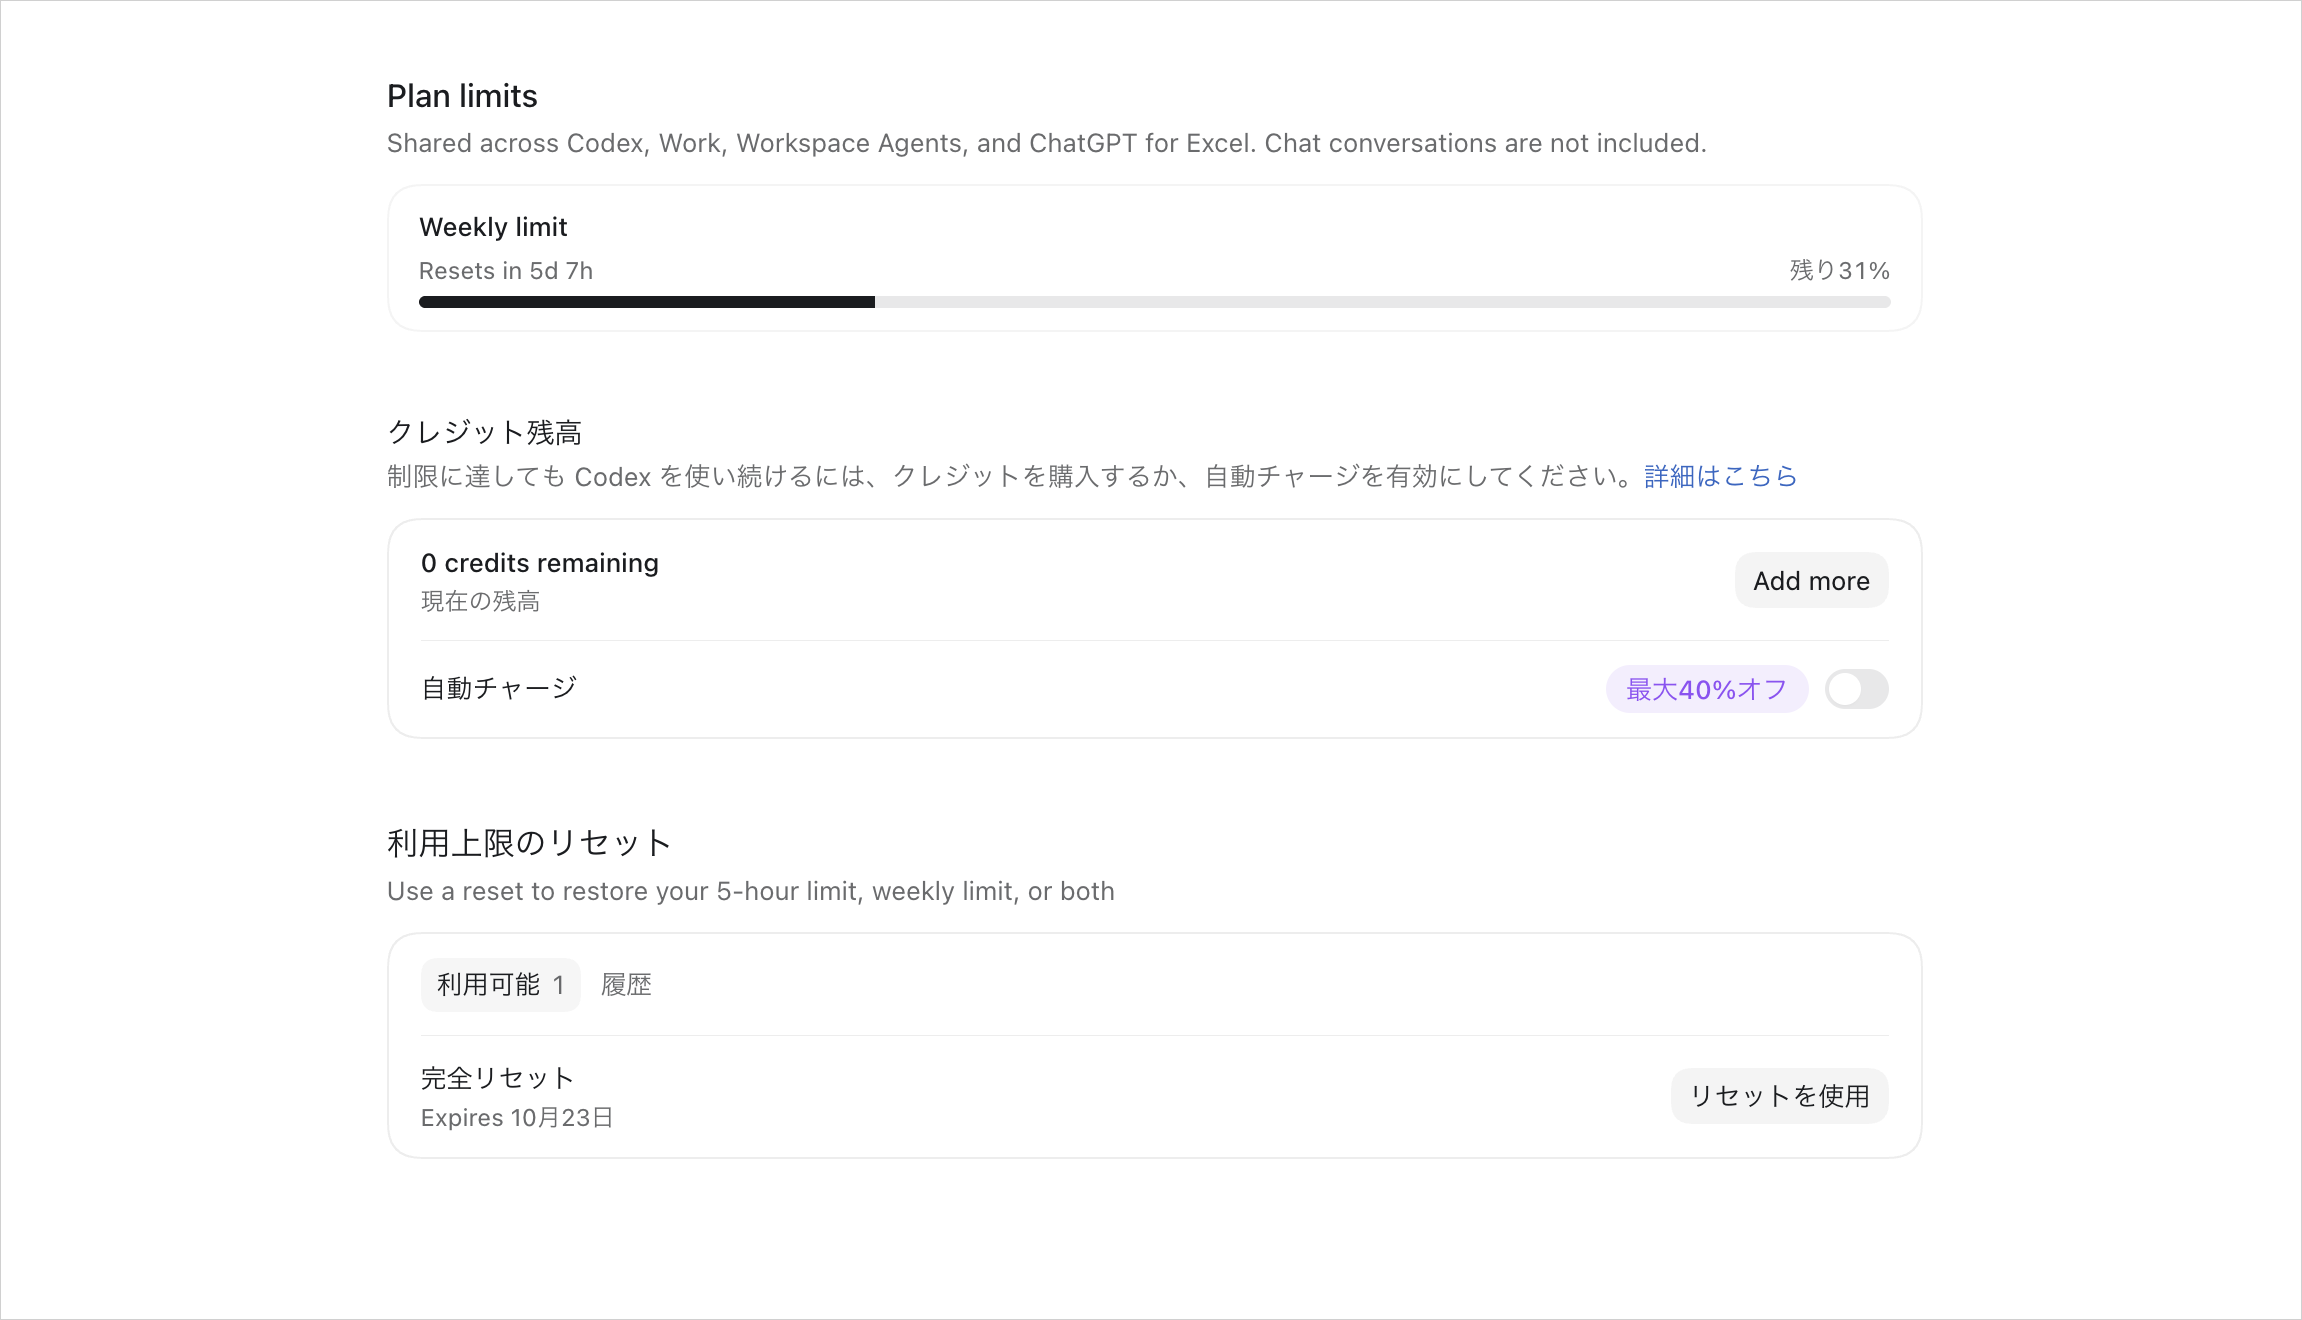Click the Add more credits button
Image resolution: width=2302 pixels, height=1320 pixels.
[1811, 581]
